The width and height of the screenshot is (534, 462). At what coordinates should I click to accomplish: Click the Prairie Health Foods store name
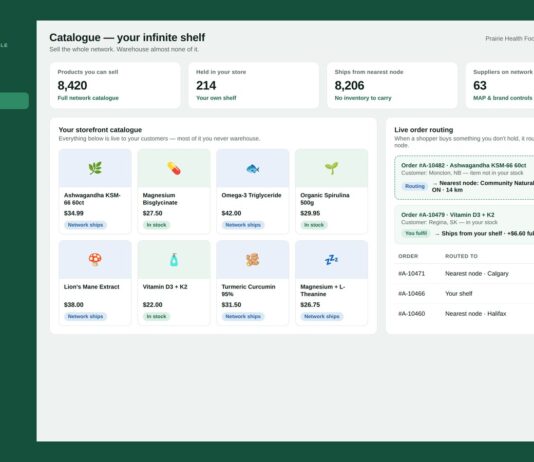(509, 38)
